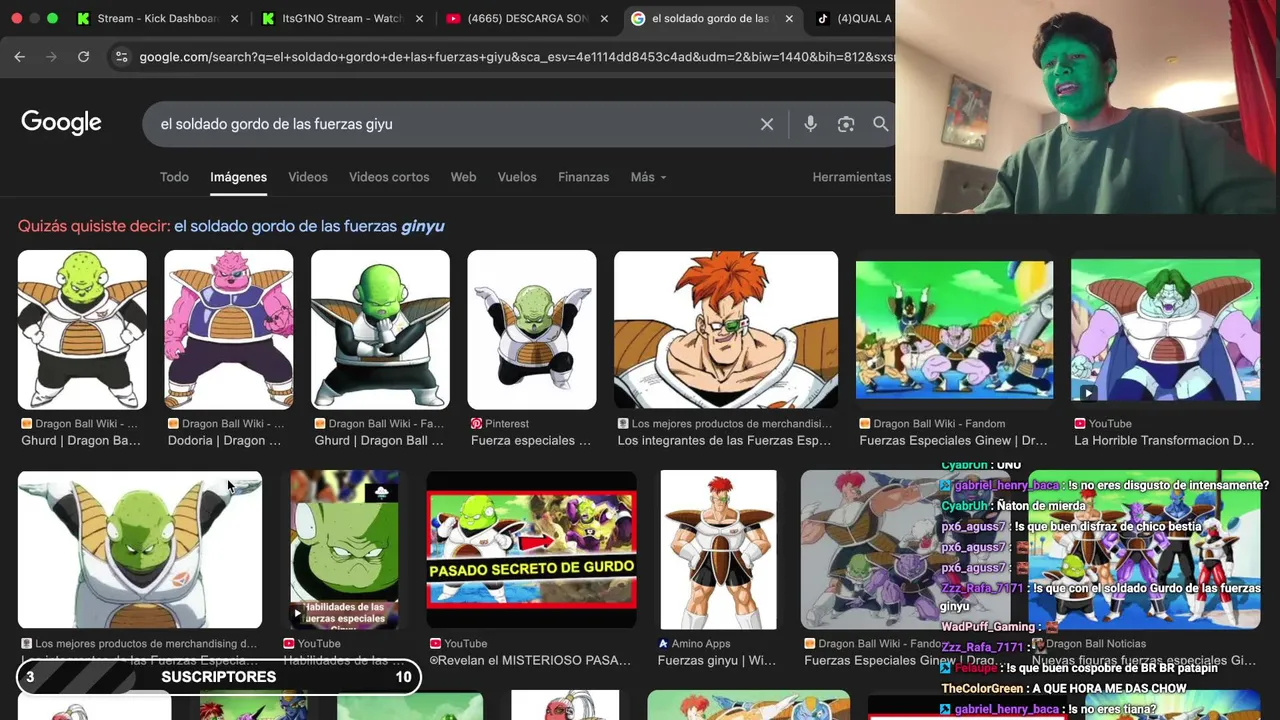Open first Ghurd image with arms on hips

pyautogui.click(x=82, y=330)
